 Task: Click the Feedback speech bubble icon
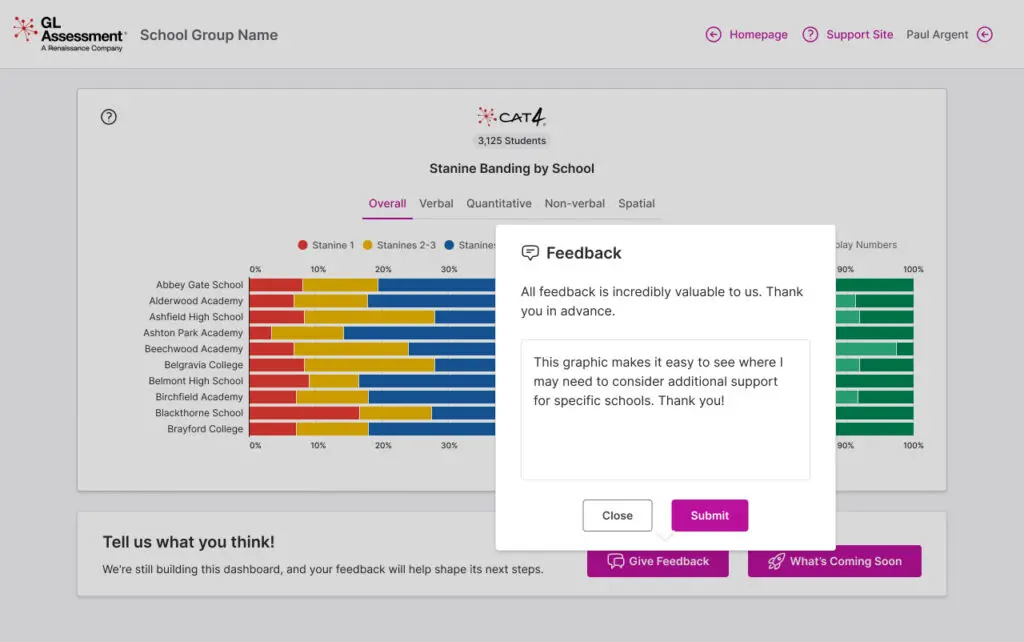click(530, 253)
